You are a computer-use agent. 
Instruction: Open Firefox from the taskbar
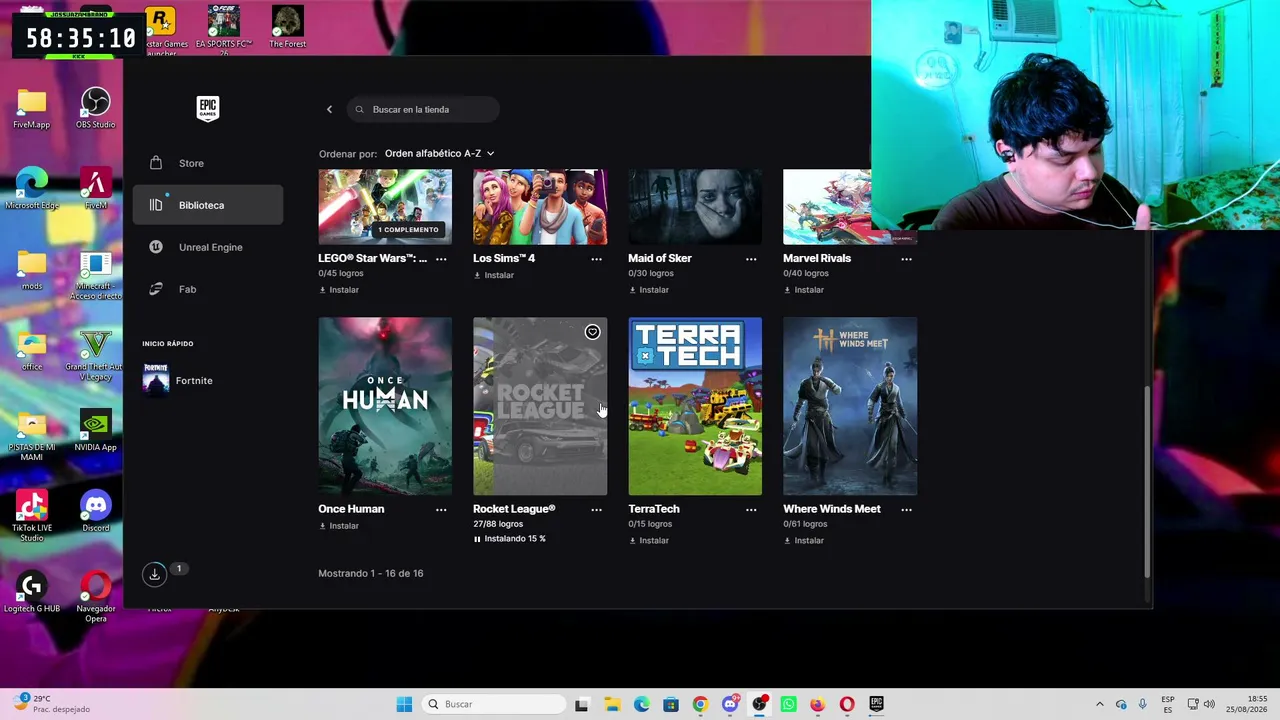[x=818, y=704]
